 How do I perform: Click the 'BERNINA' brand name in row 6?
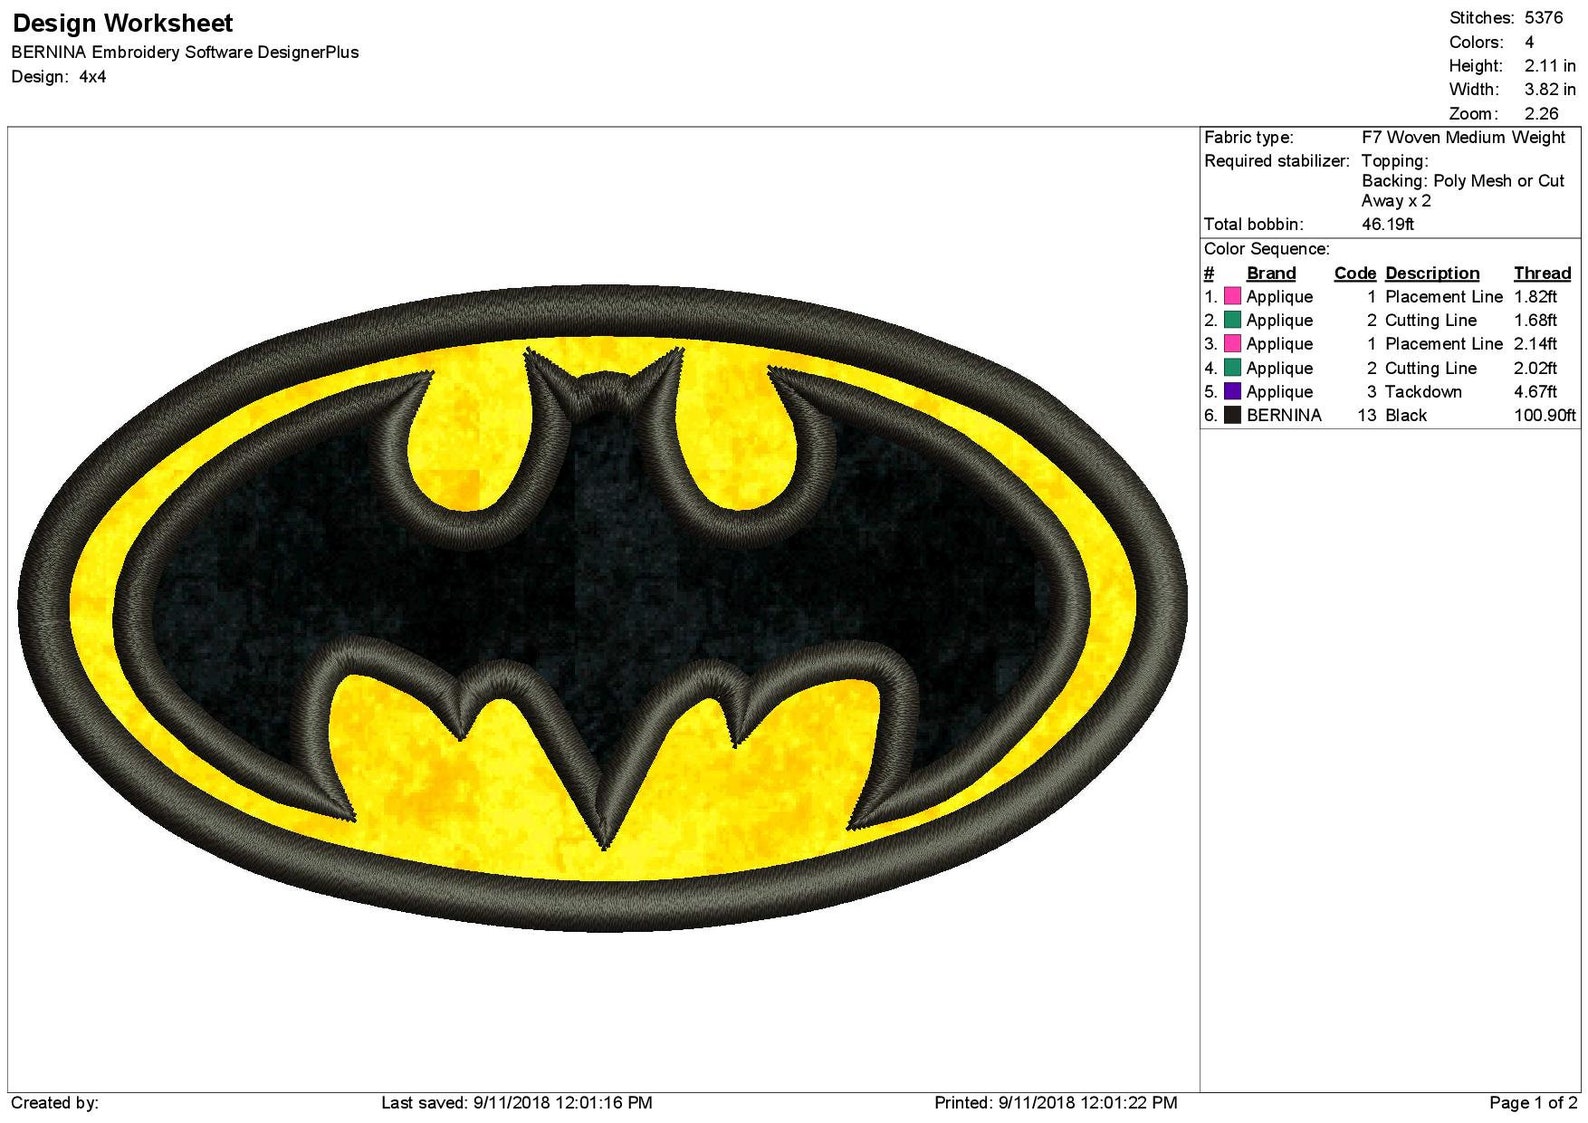pyautogui.click(x=1284, y=415)
